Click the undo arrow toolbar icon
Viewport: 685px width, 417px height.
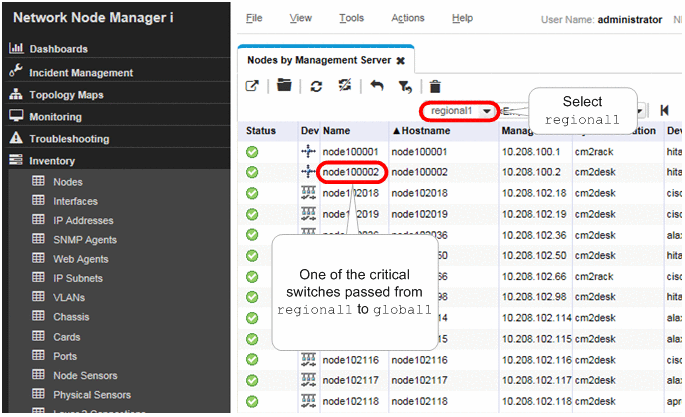pyautogui.click(x=377, y=87)
